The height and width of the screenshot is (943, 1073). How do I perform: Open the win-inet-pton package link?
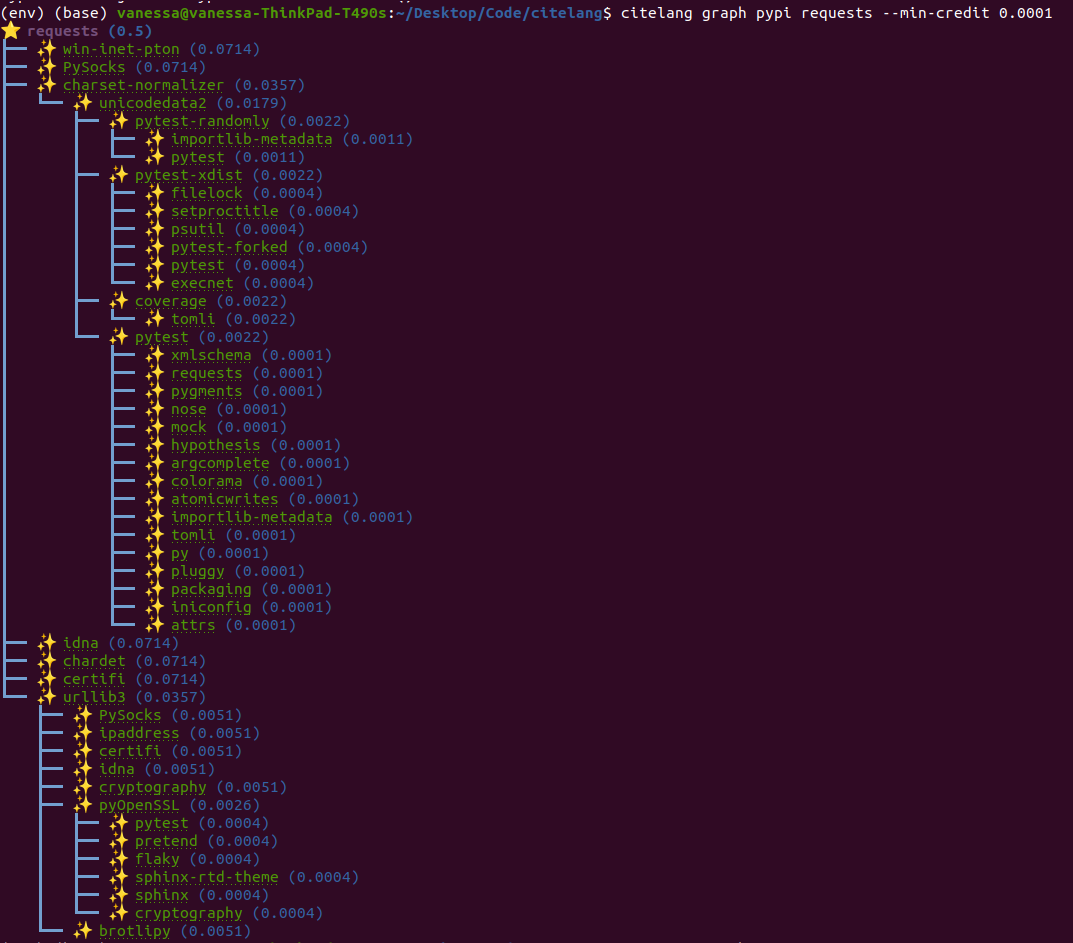pos(121,49)
